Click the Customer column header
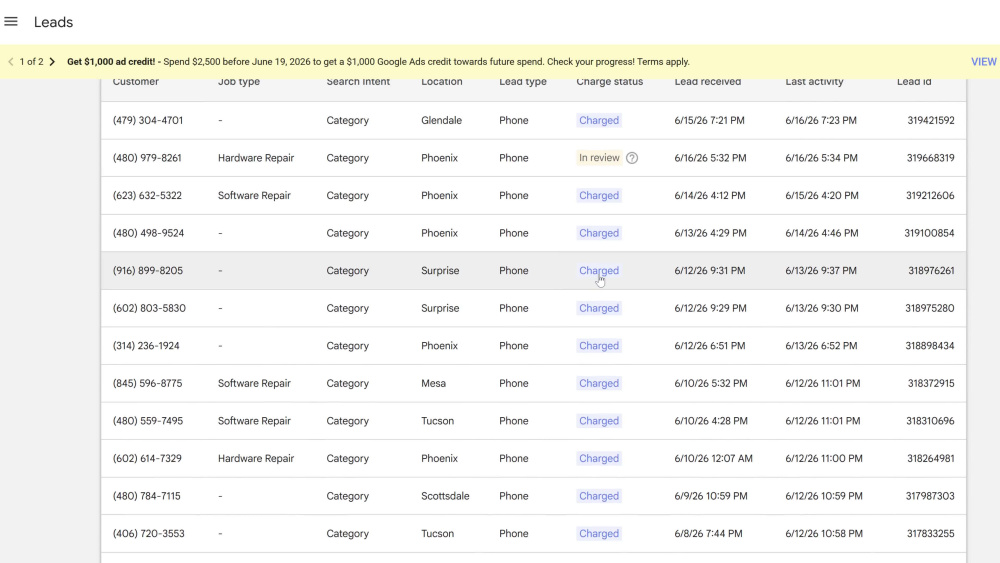 click(x=136, y=82)
